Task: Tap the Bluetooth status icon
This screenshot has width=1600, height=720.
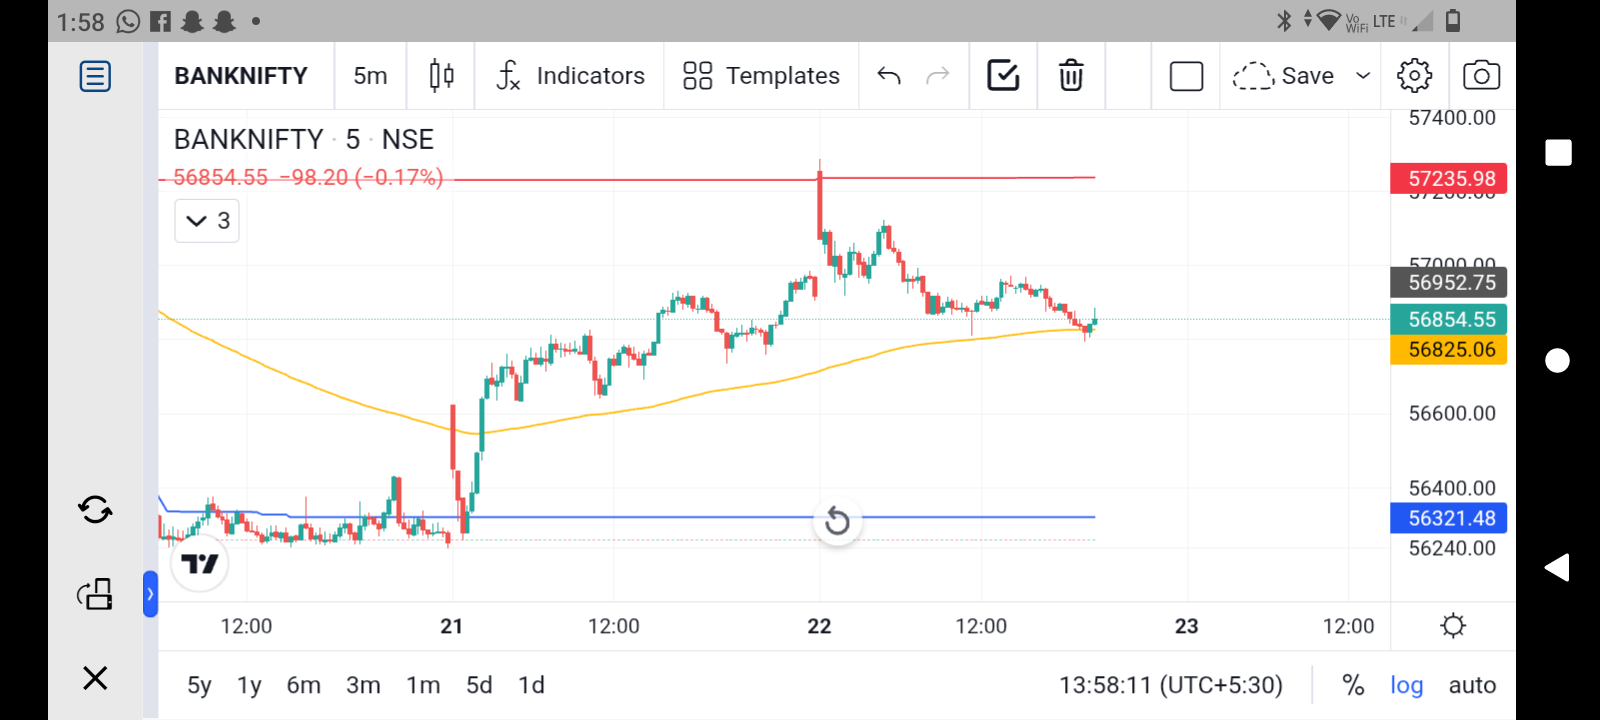Action: pos(1284,20)
